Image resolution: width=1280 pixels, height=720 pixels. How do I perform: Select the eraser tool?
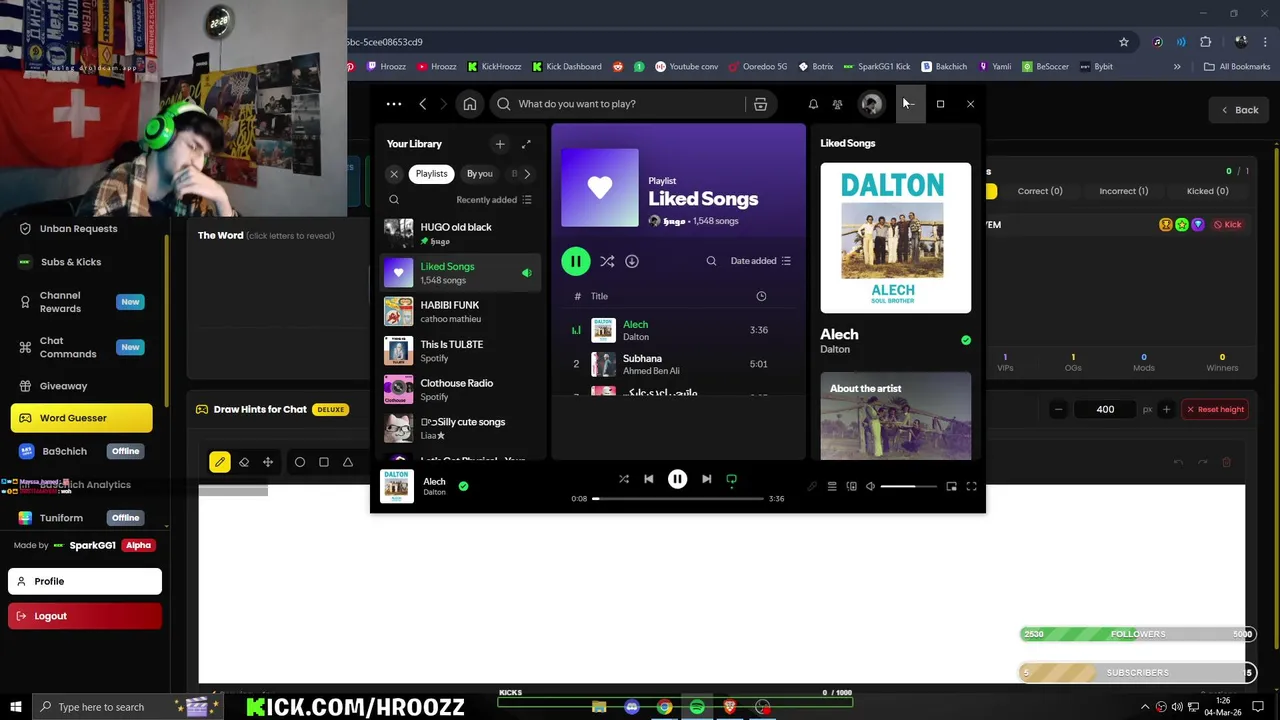[x=244, y=462]
